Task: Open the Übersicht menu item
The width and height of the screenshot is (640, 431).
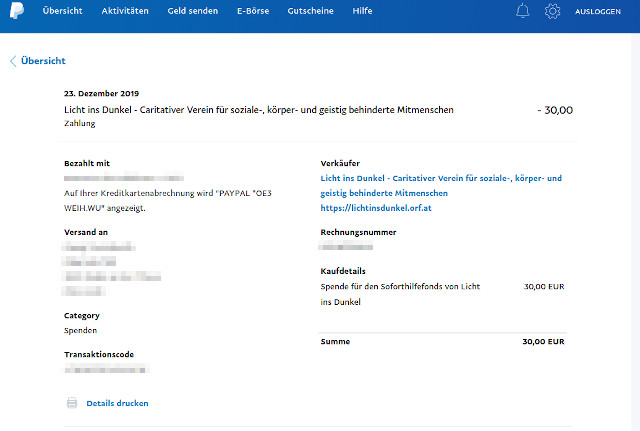Action: (62, 11)
